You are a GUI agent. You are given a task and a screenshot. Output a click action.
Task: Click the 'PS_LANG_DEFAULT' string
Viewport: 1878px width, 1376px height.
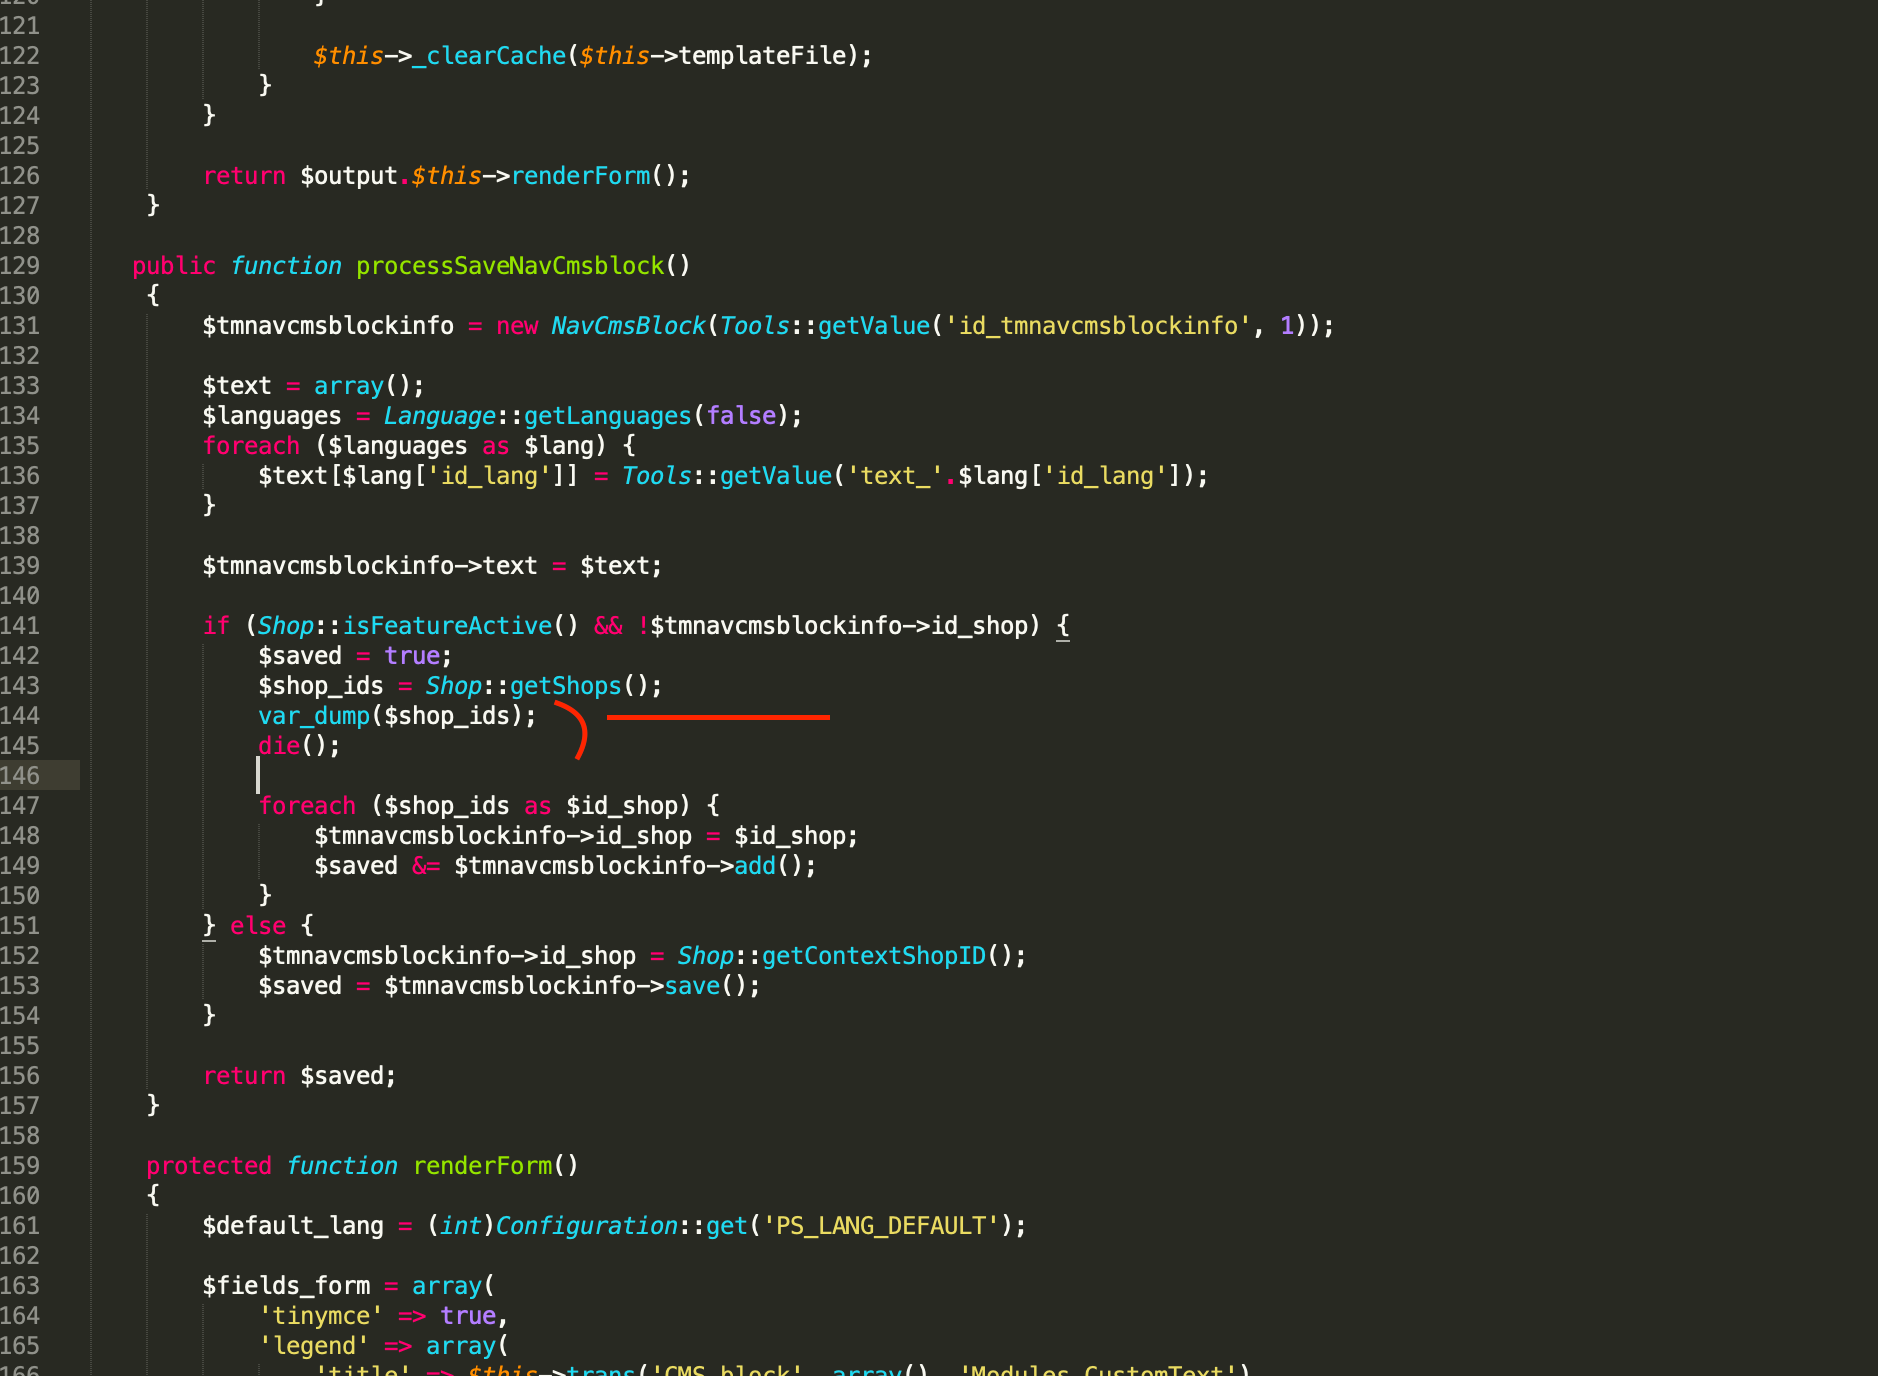tap(881, 1226)
